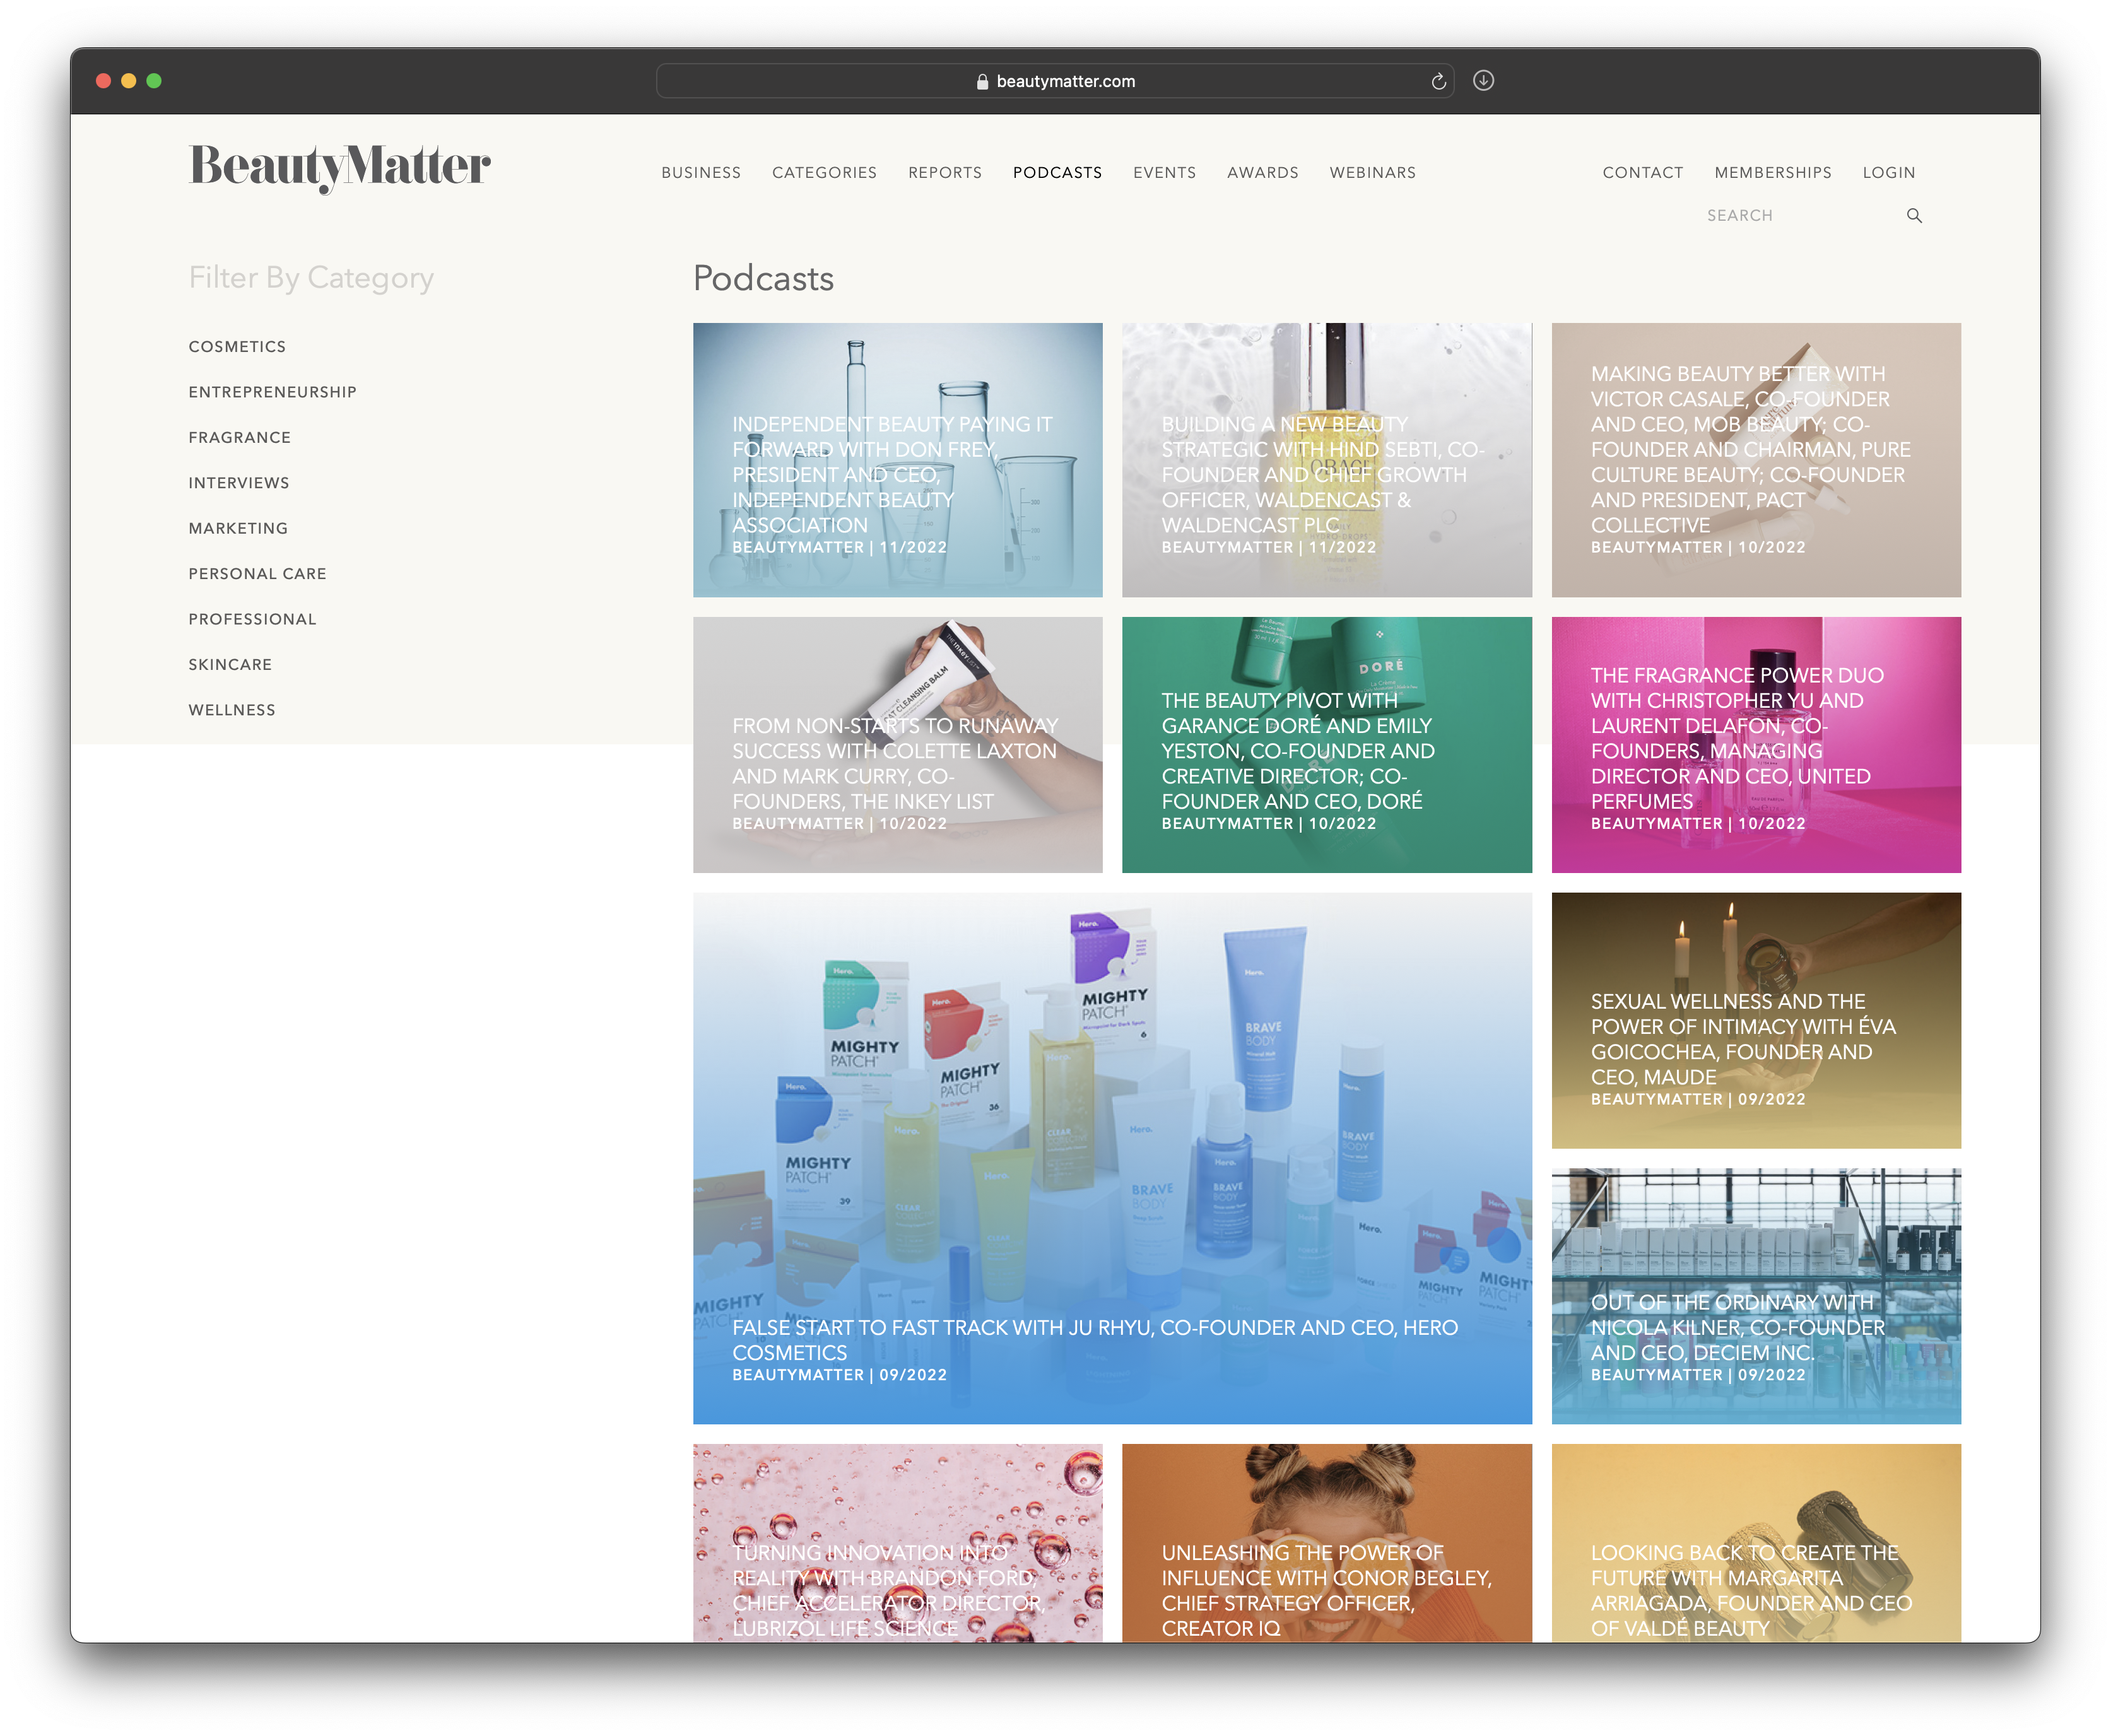The height and width of the screenshot is (1736, 2111).
Task: Open the Beauty Pivot Doré podcast tile
Action: click(1326, 745)
